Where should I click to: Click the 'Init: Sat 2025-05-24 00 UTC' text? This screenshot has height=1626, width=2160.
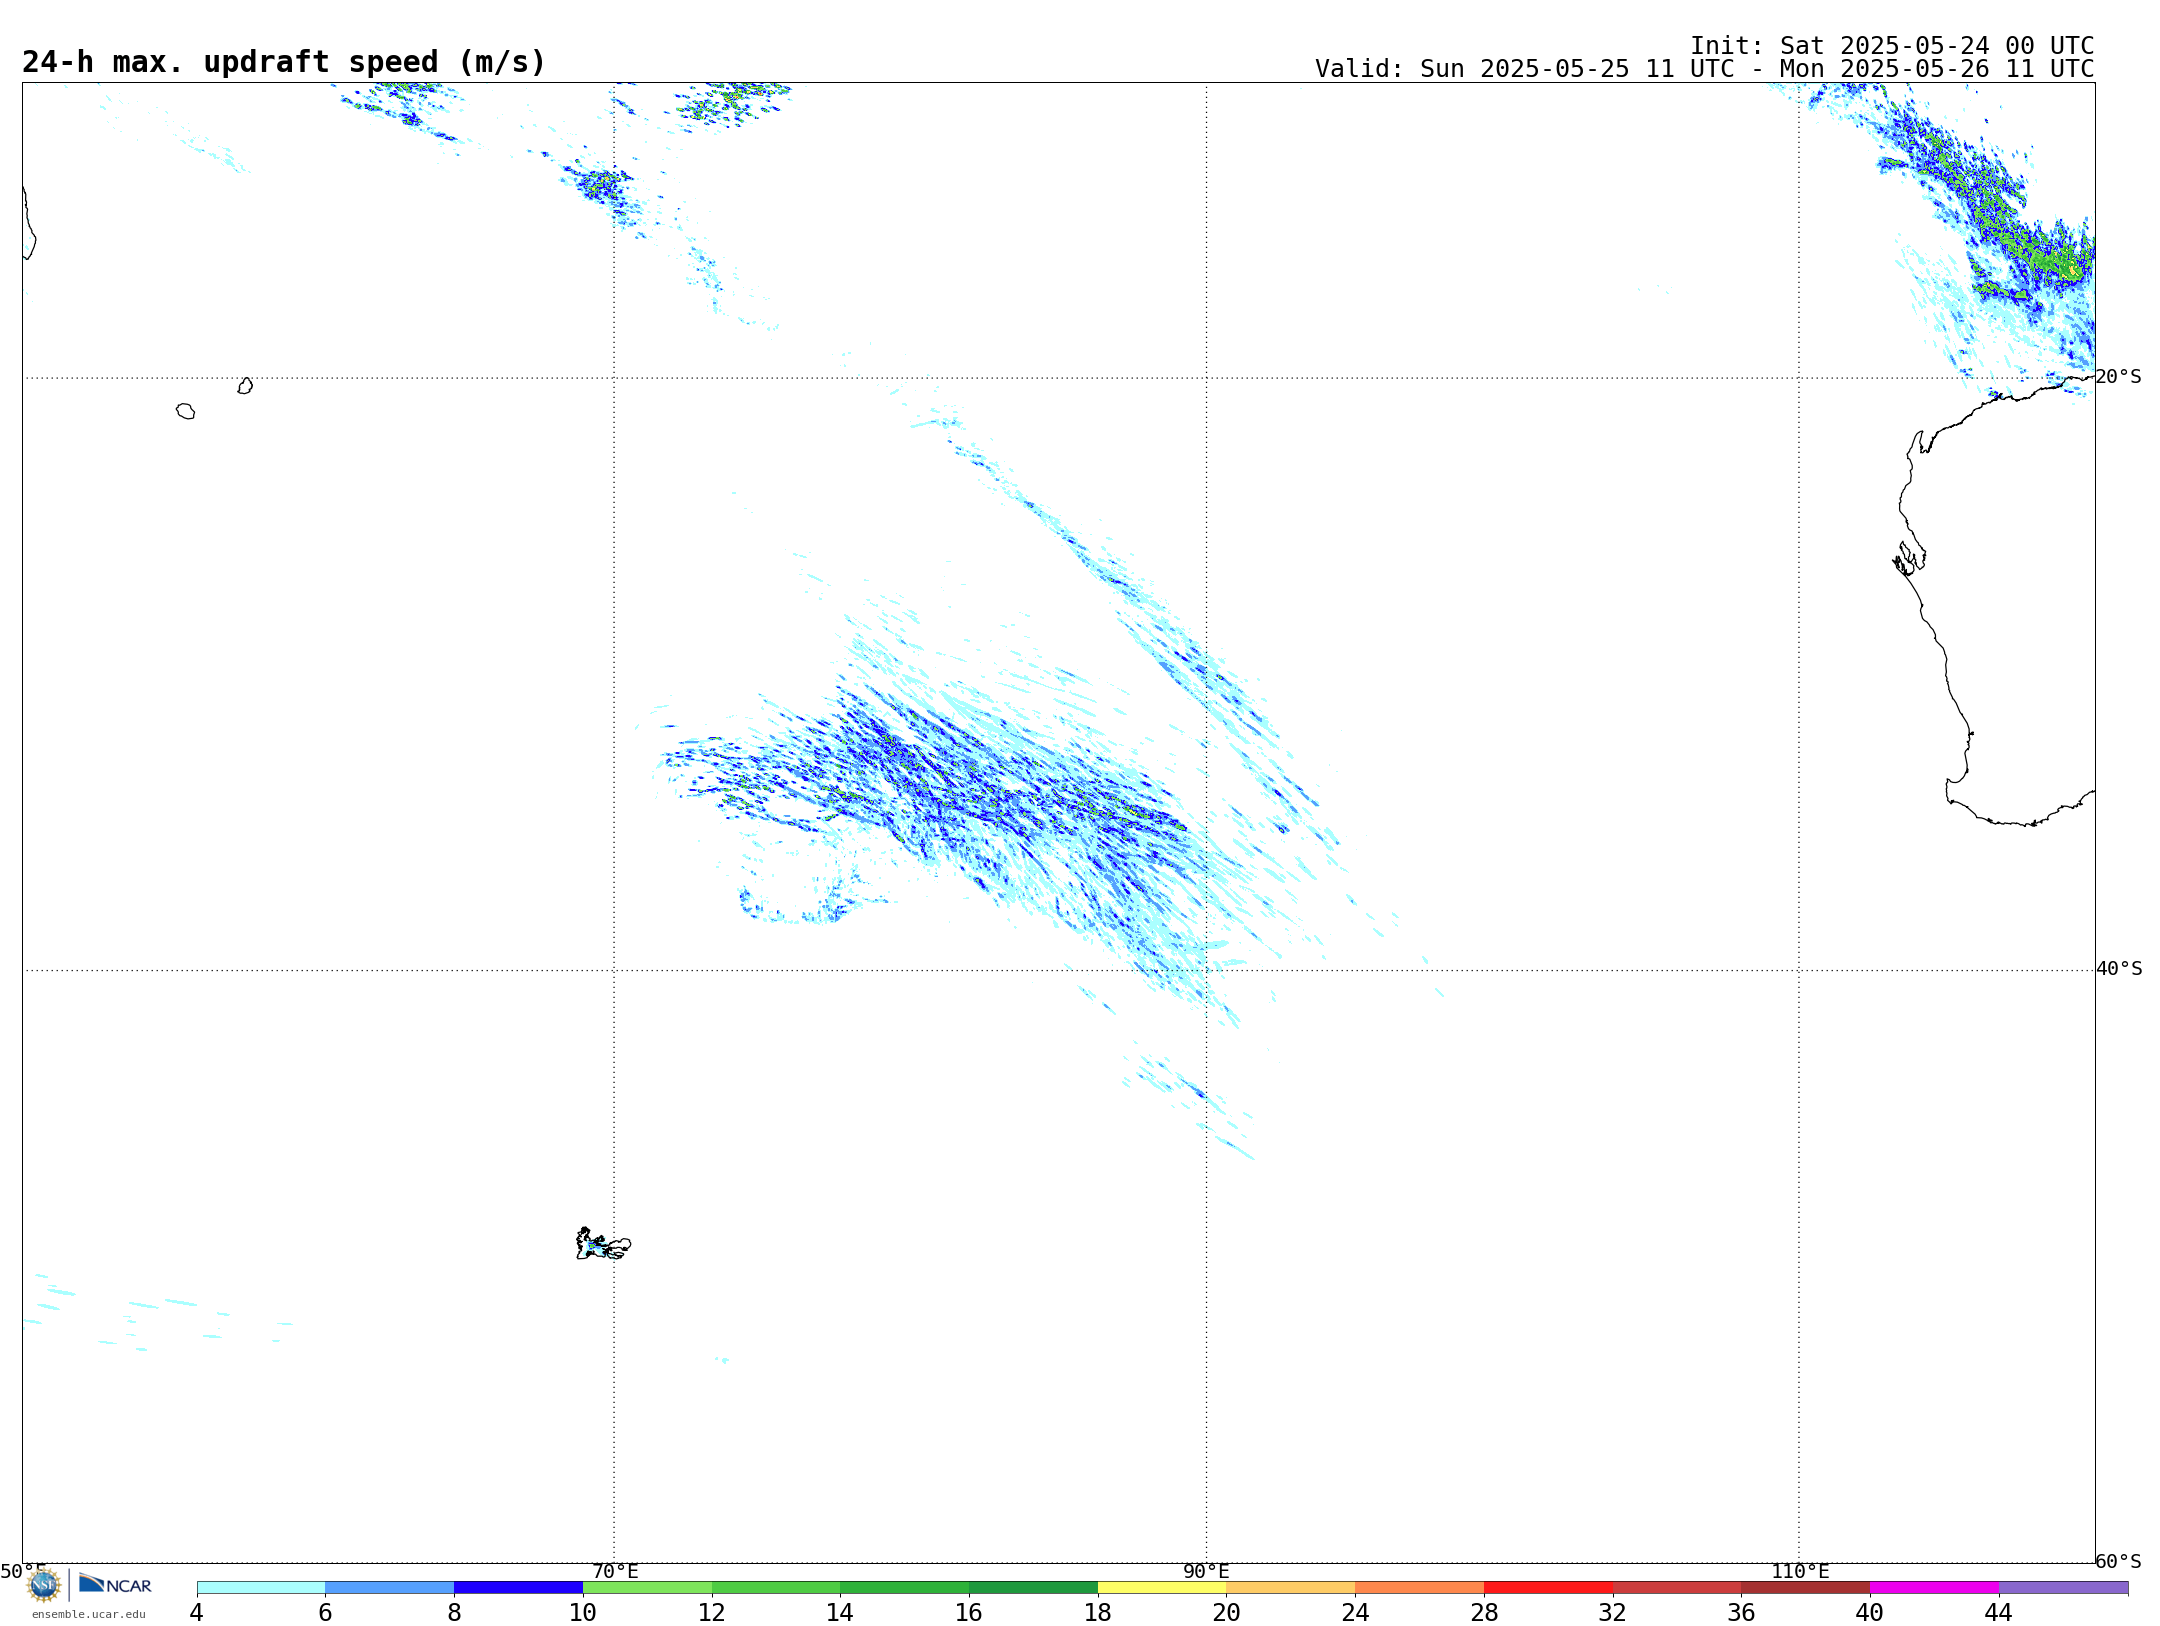[1892, 46]
